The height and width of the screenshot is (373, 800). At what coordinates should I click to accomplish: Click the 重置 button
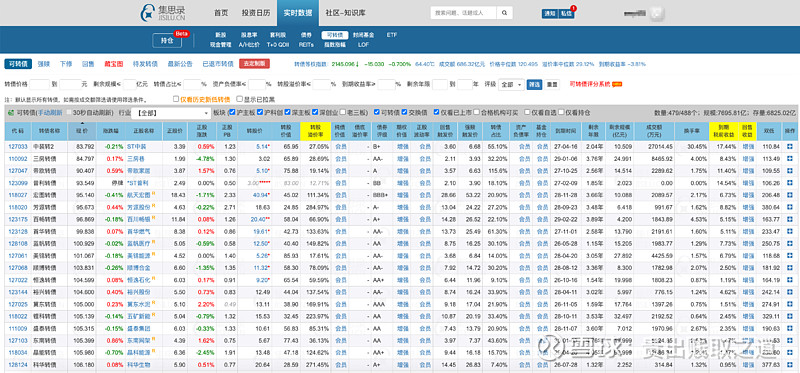point(552,84)
